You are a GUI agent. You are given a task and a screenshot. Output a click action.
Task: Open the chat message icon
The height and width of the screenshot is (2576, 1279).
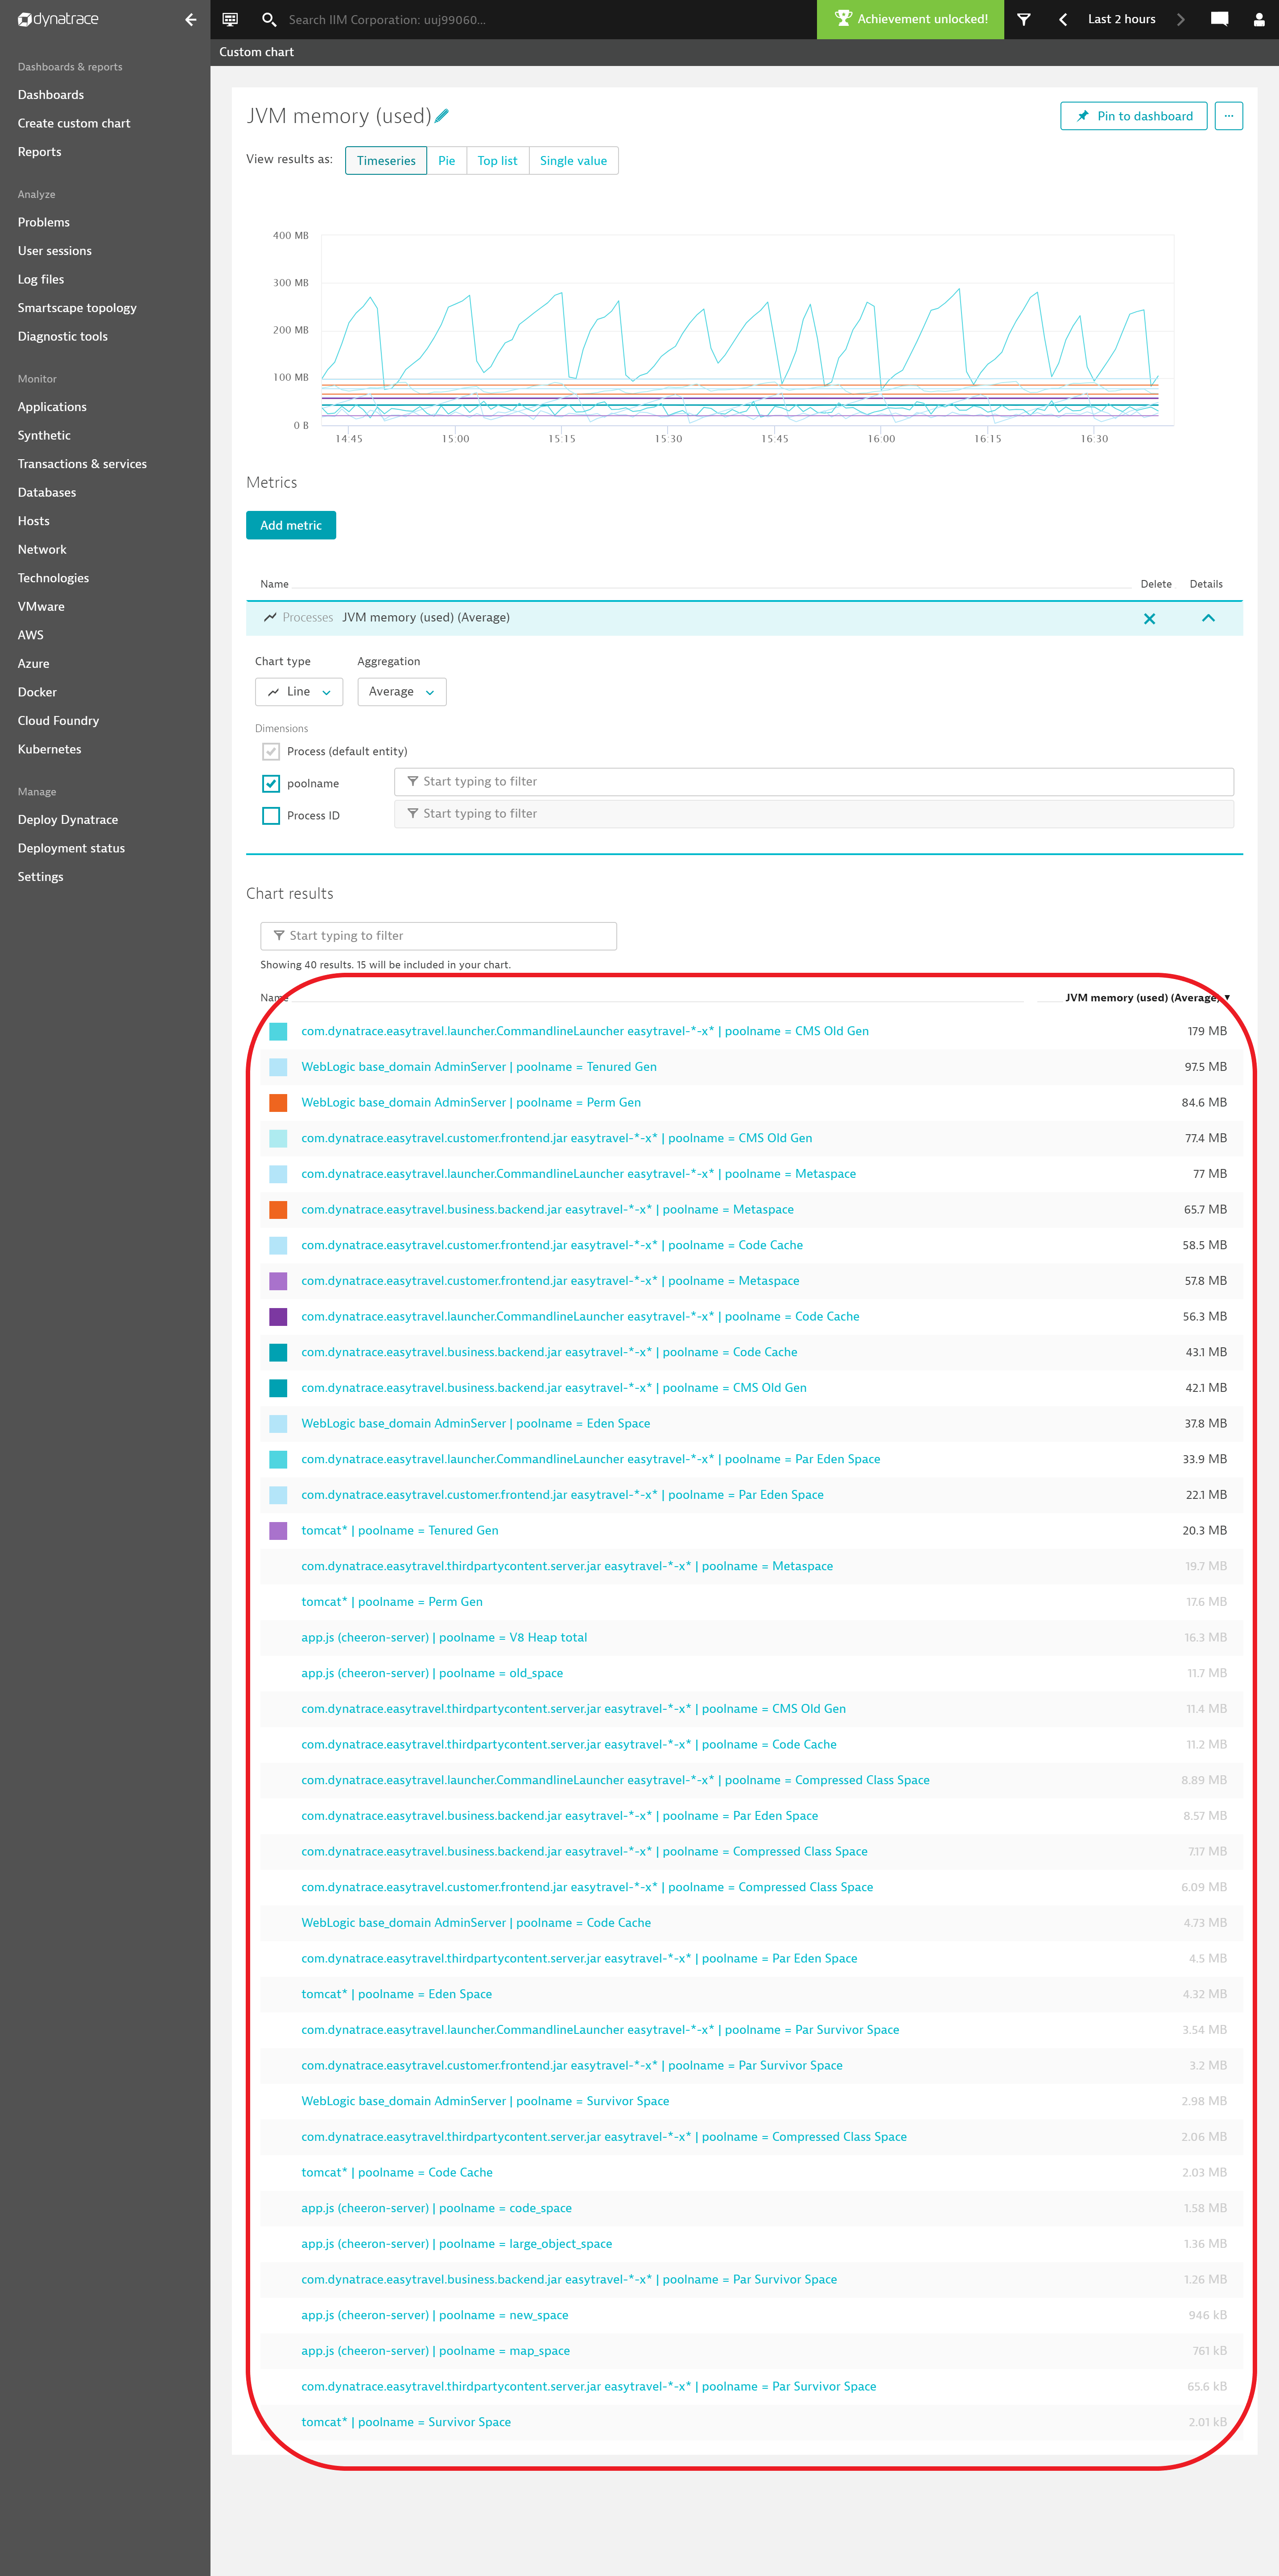point(1219,19)
